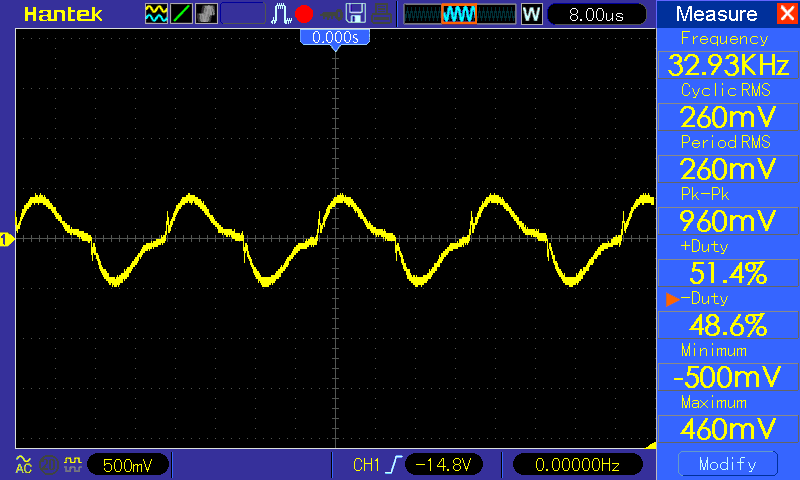Select the Frequency measurement label
The height and width of the screenshot is (480, 800).
coord(724,39)
